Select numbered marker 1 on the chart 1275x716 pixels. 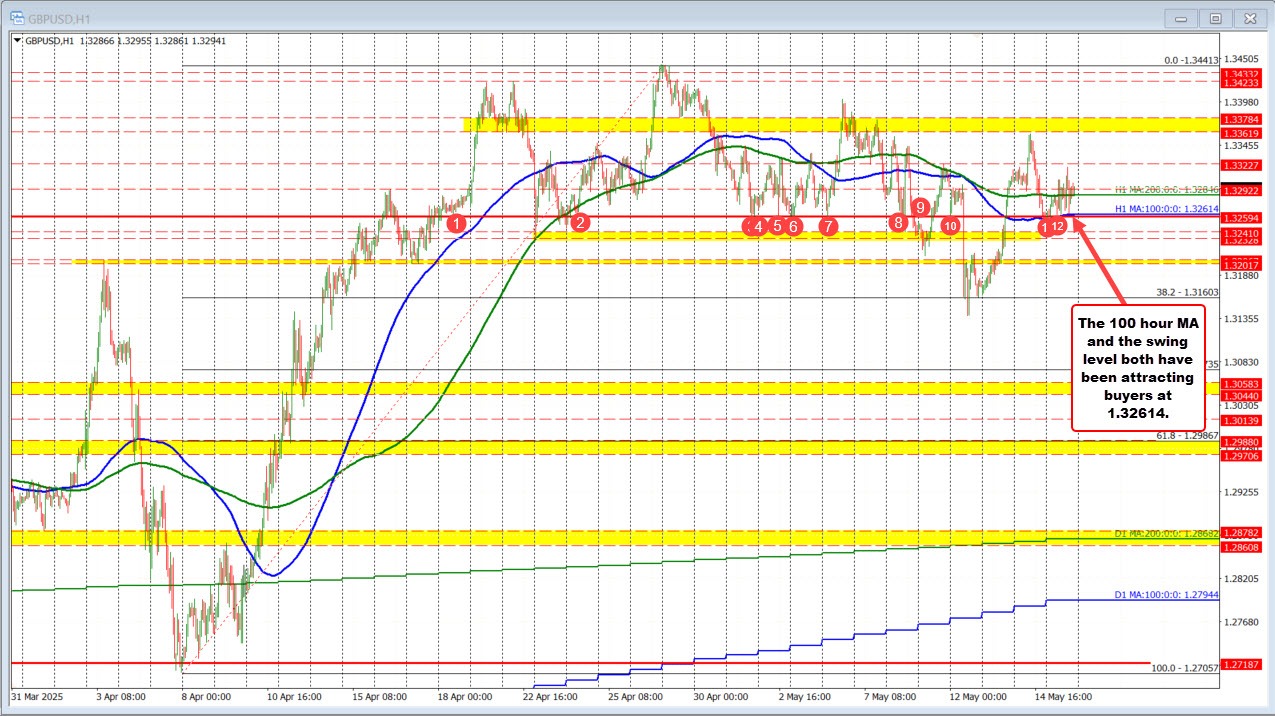457,224
